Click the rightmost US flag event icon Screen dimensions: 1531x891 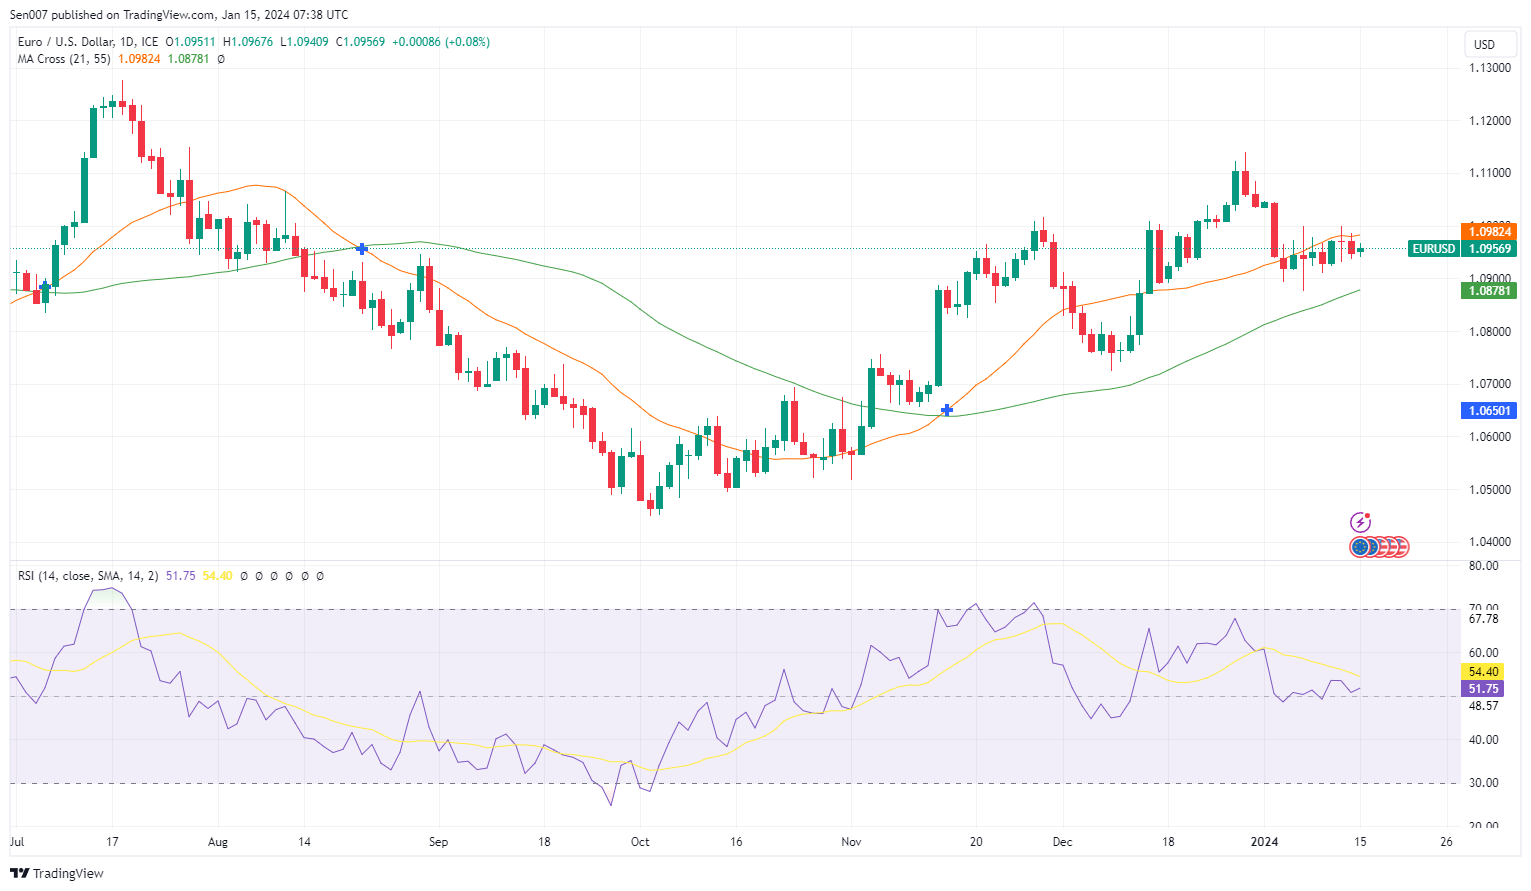pos(1400,547)
